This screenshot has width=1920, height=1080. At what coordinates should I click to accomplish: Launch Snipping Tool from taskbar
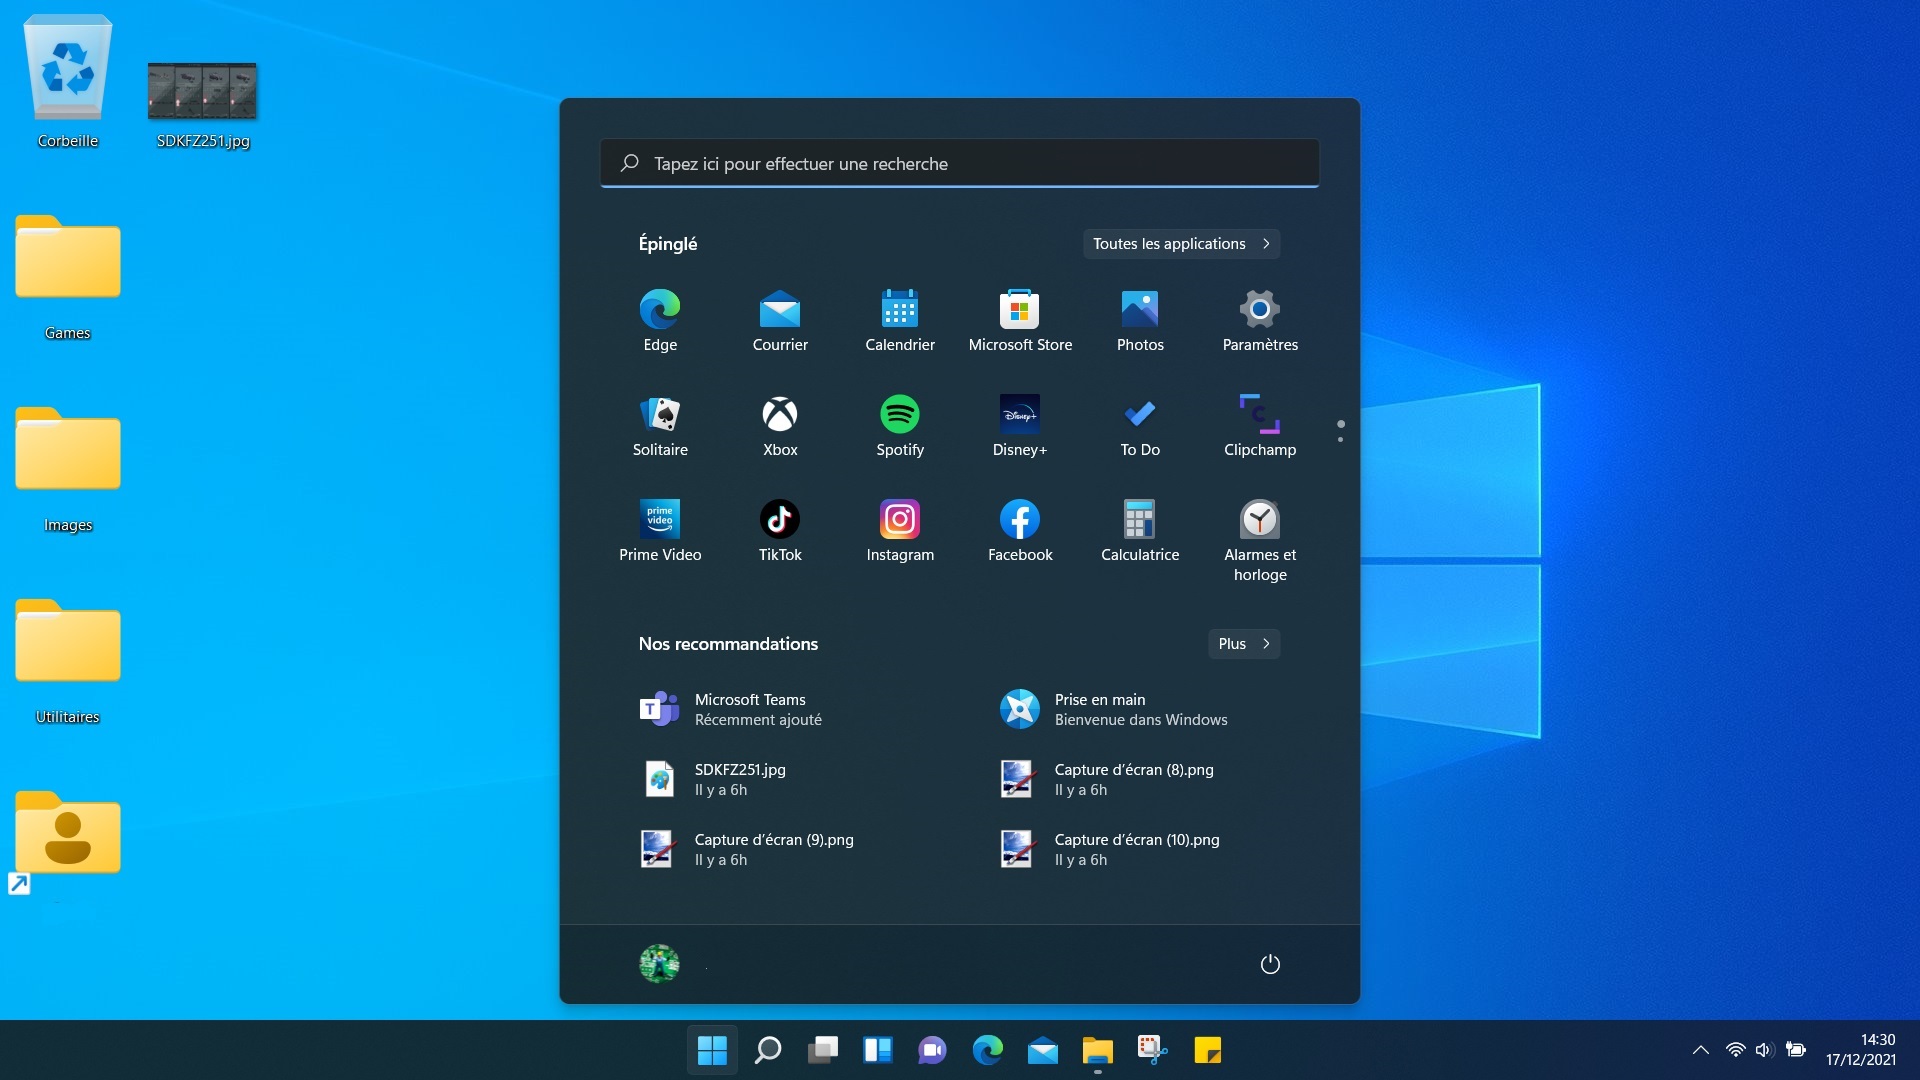1152,1050
